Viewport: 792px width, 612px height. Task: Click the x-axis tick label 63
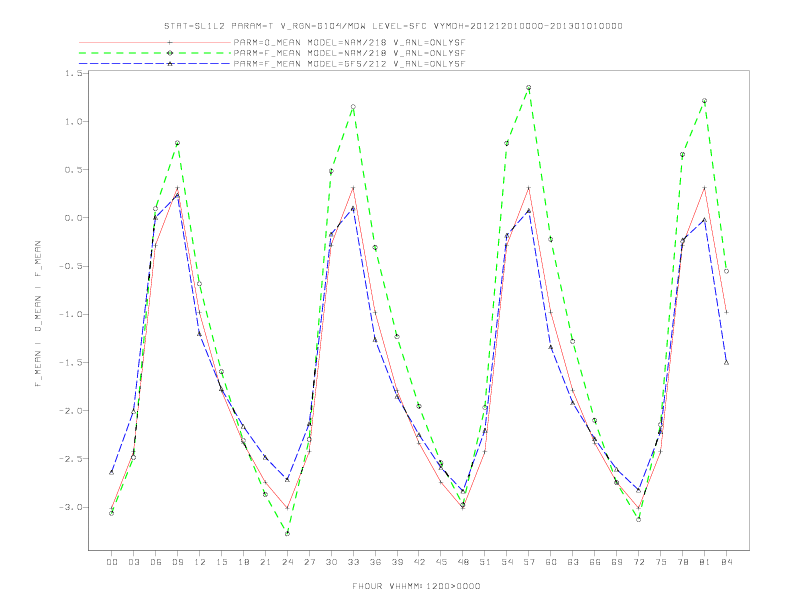tap(573, 562)
